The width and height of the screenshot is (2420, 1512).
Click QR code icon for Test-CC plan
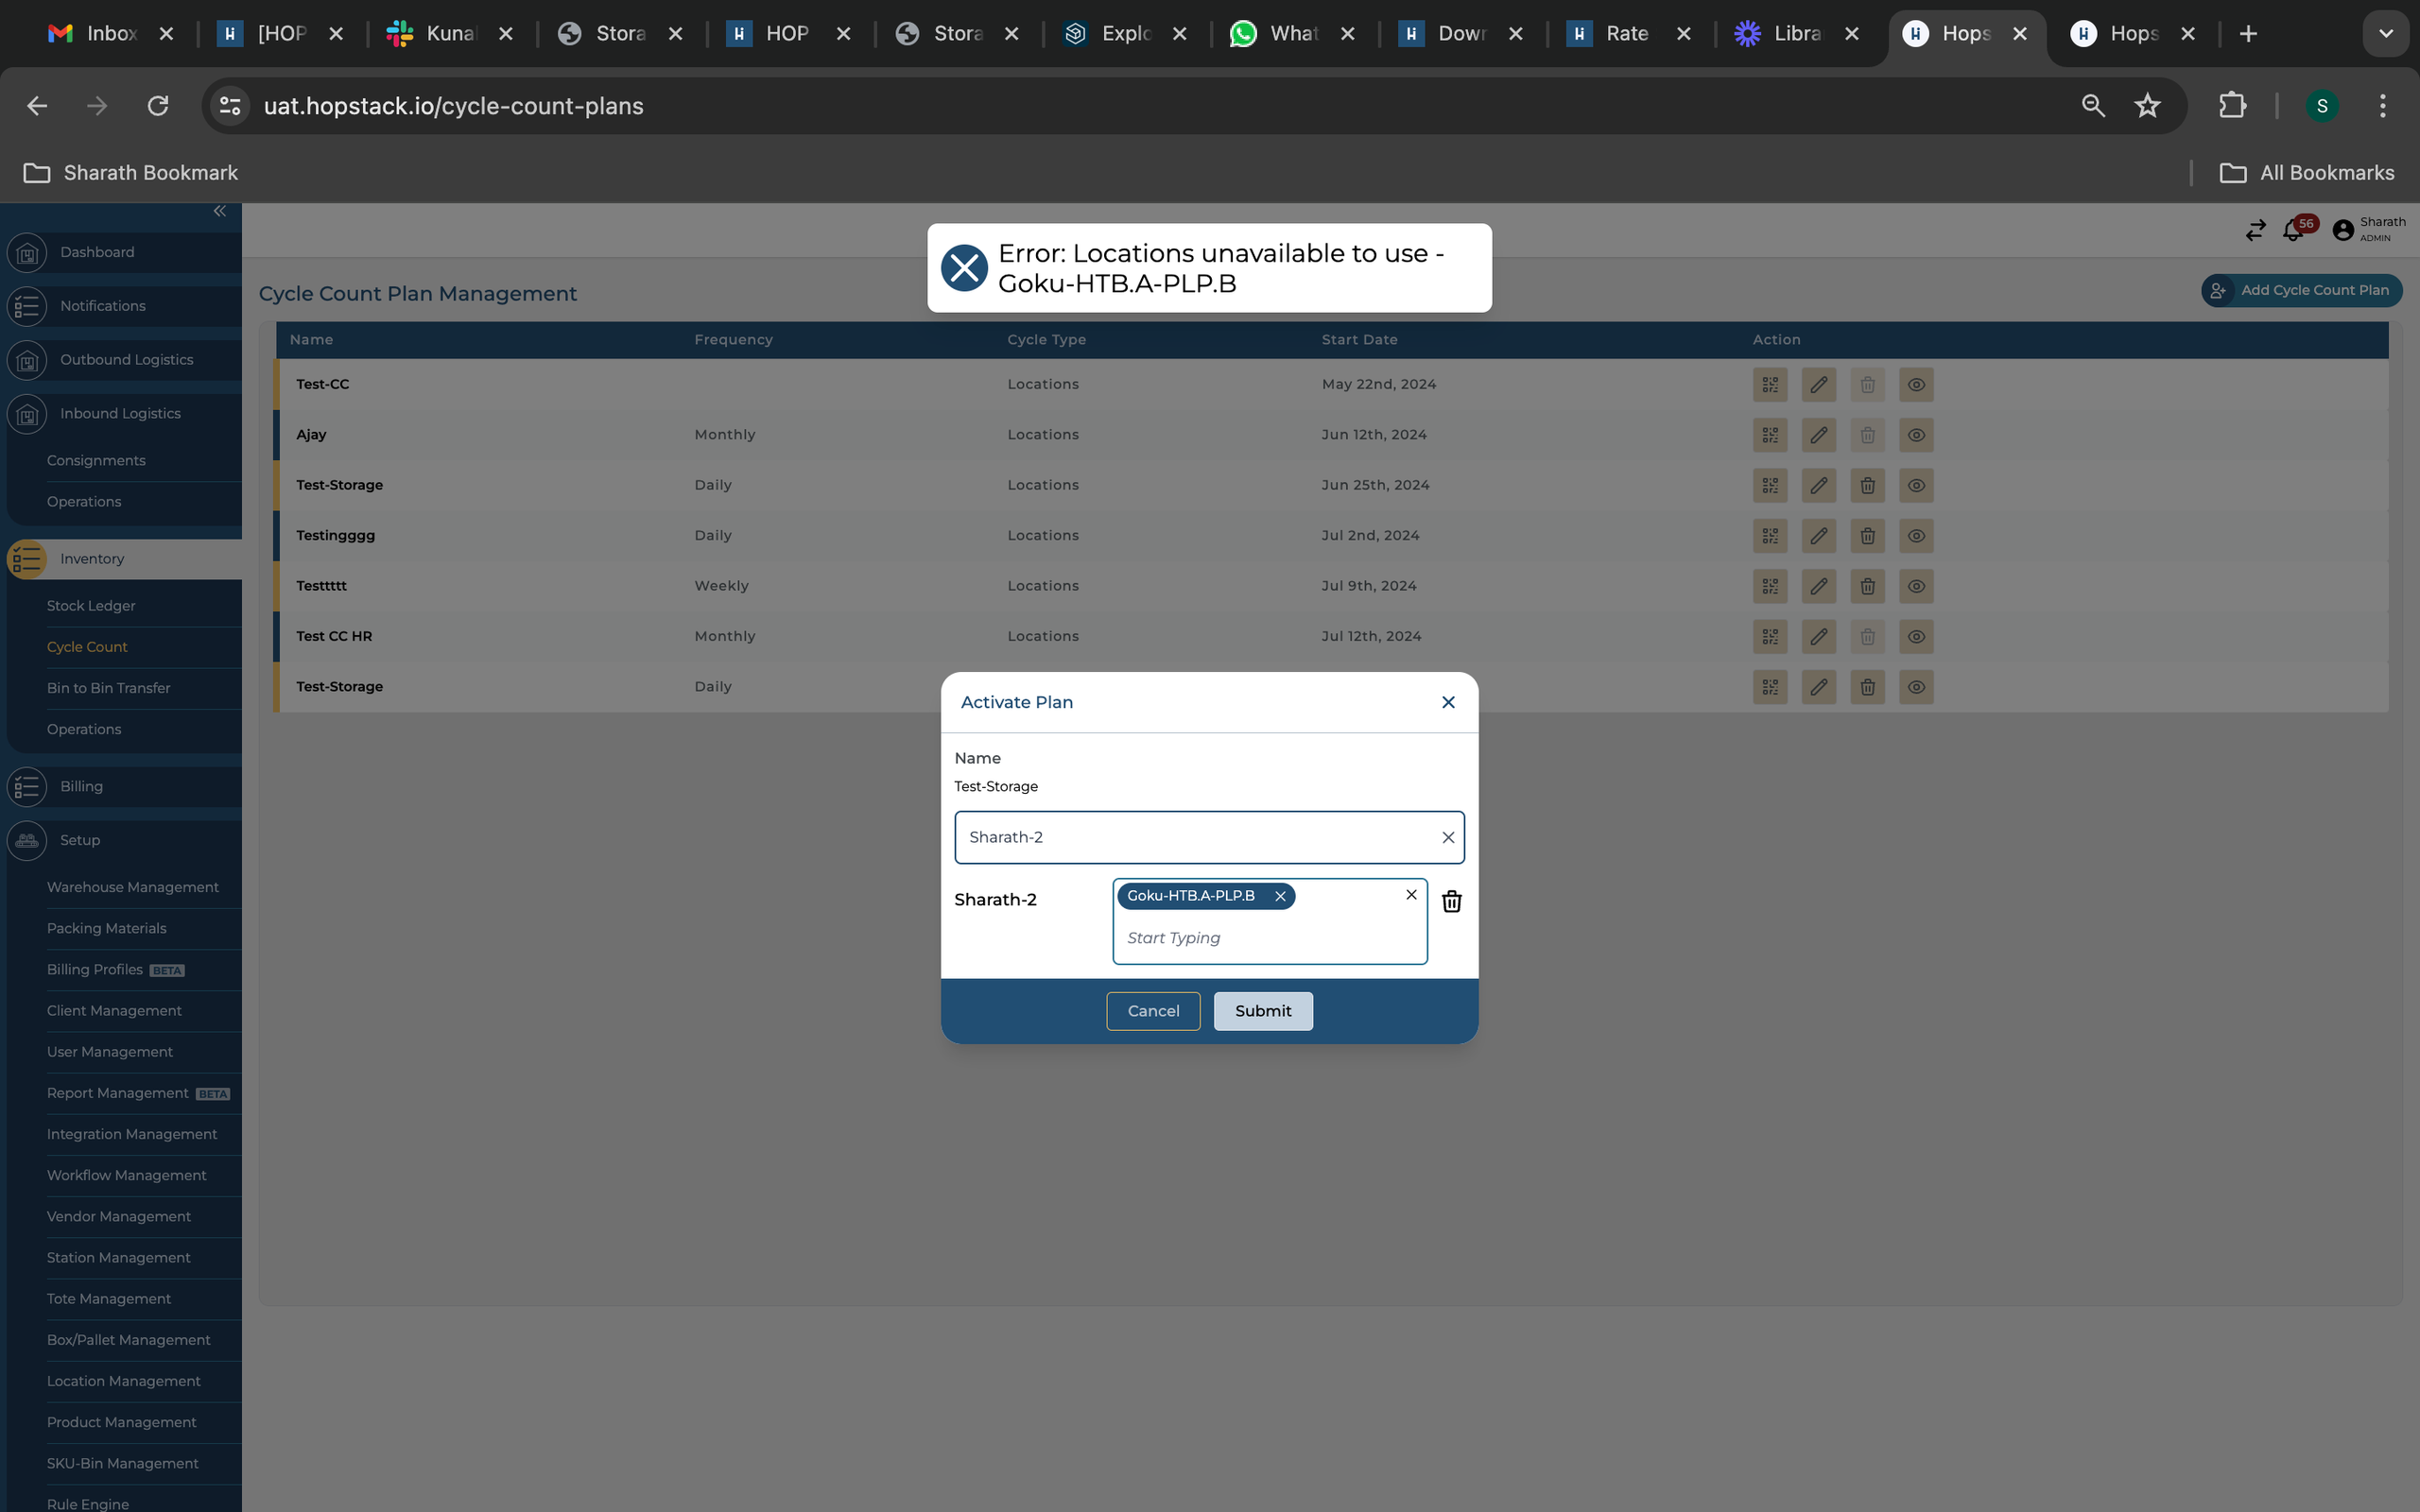1769,385
